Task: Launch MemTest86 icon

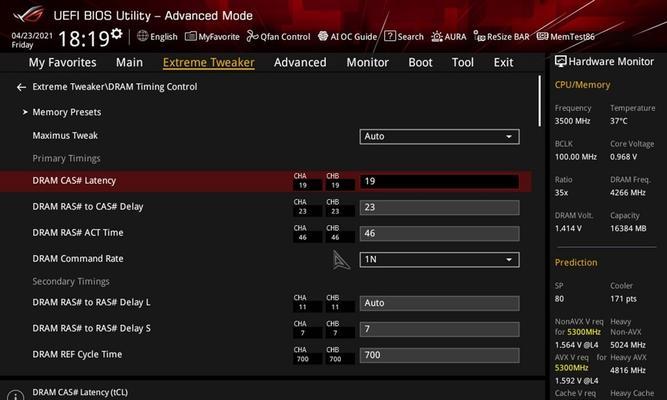Action: pyautogui.click(x=542, y=36)
